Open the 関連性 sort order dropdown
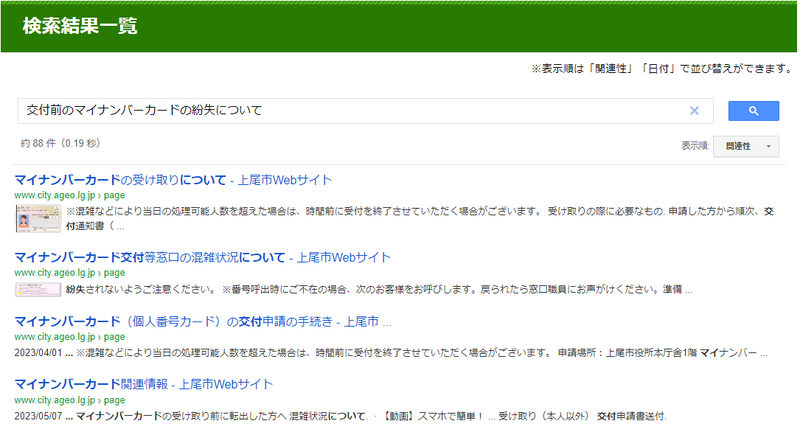Screen dimensions: 800x432 coord(746,146)
